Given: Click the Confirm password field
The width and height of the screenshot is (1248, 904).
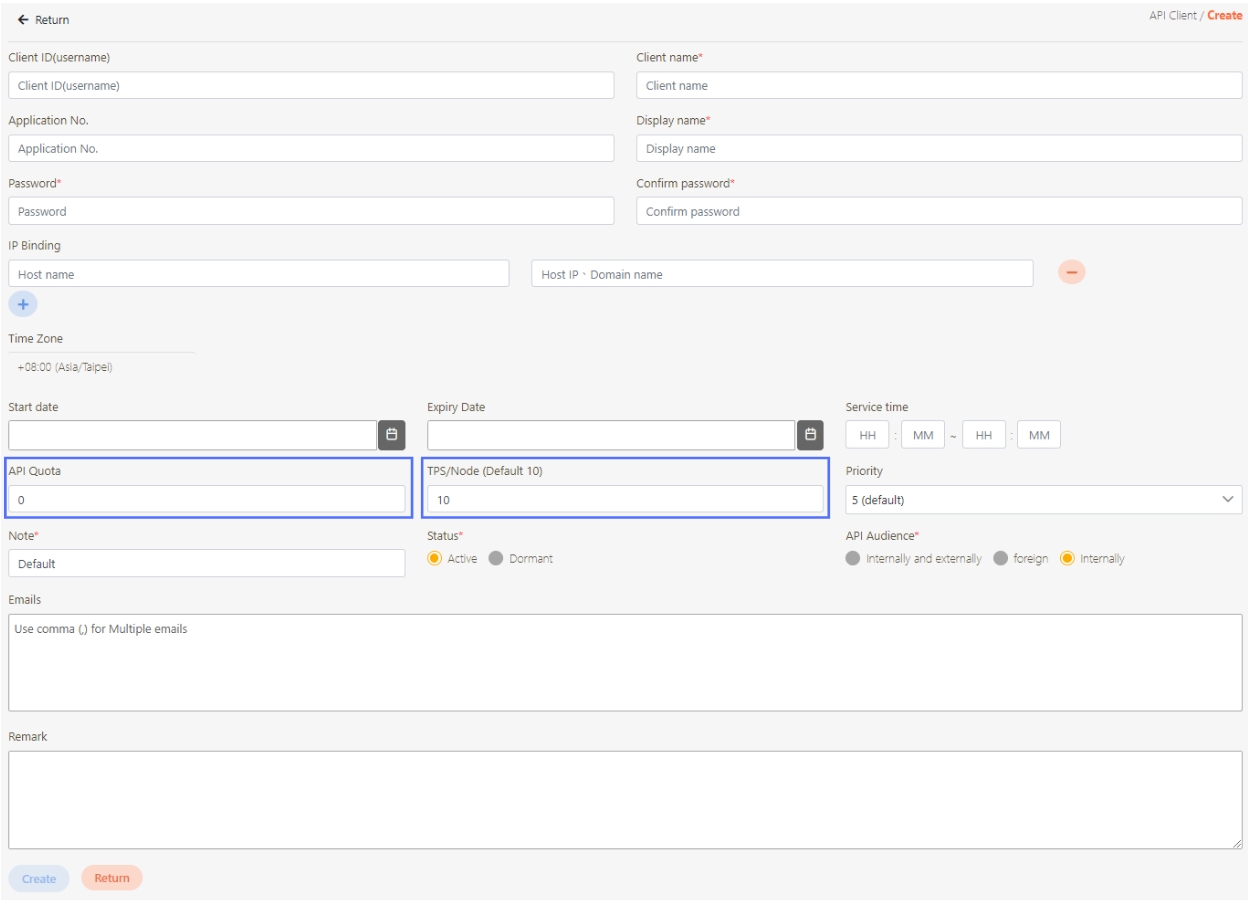Looking at the screenshot, I should [939, 212].
